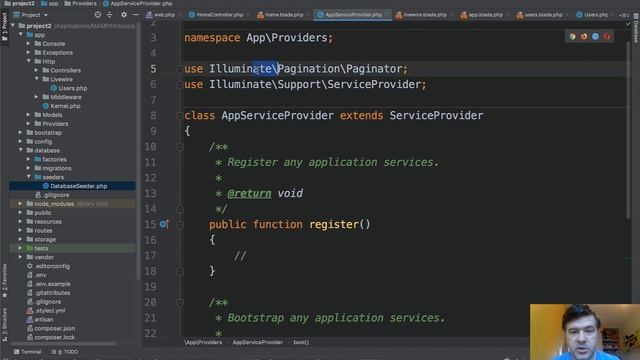Click the override gutter icon on line 15
Viewport: 640px width, 360px height.
pyautogui.click(x=164, y=224)
